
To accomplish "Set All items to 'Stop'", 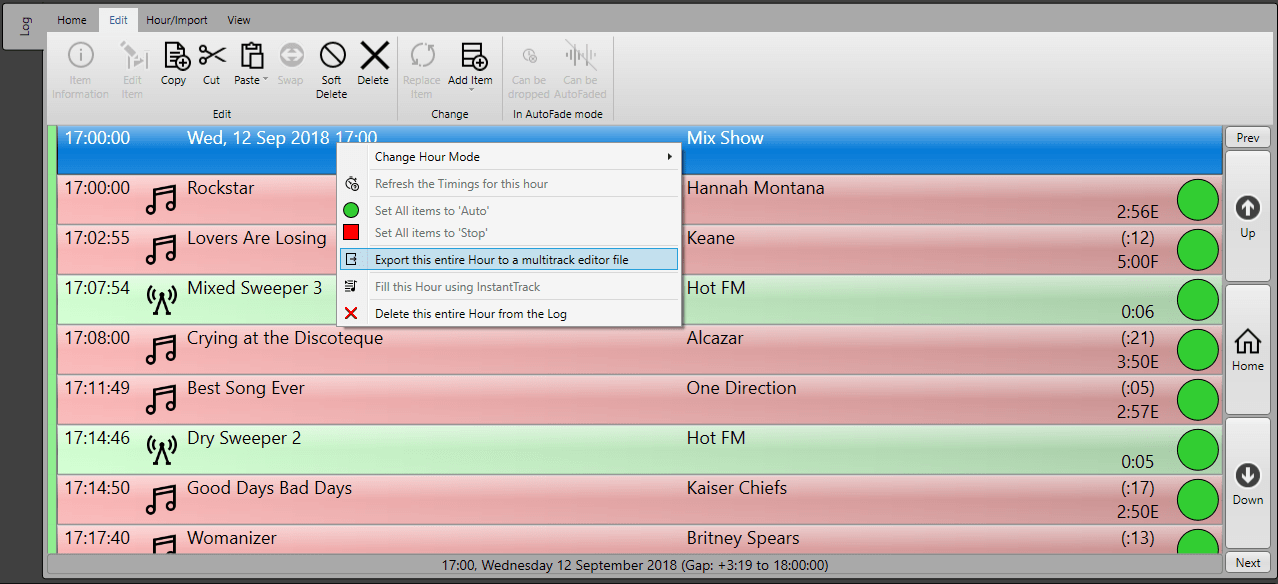I will pos(432,232).
